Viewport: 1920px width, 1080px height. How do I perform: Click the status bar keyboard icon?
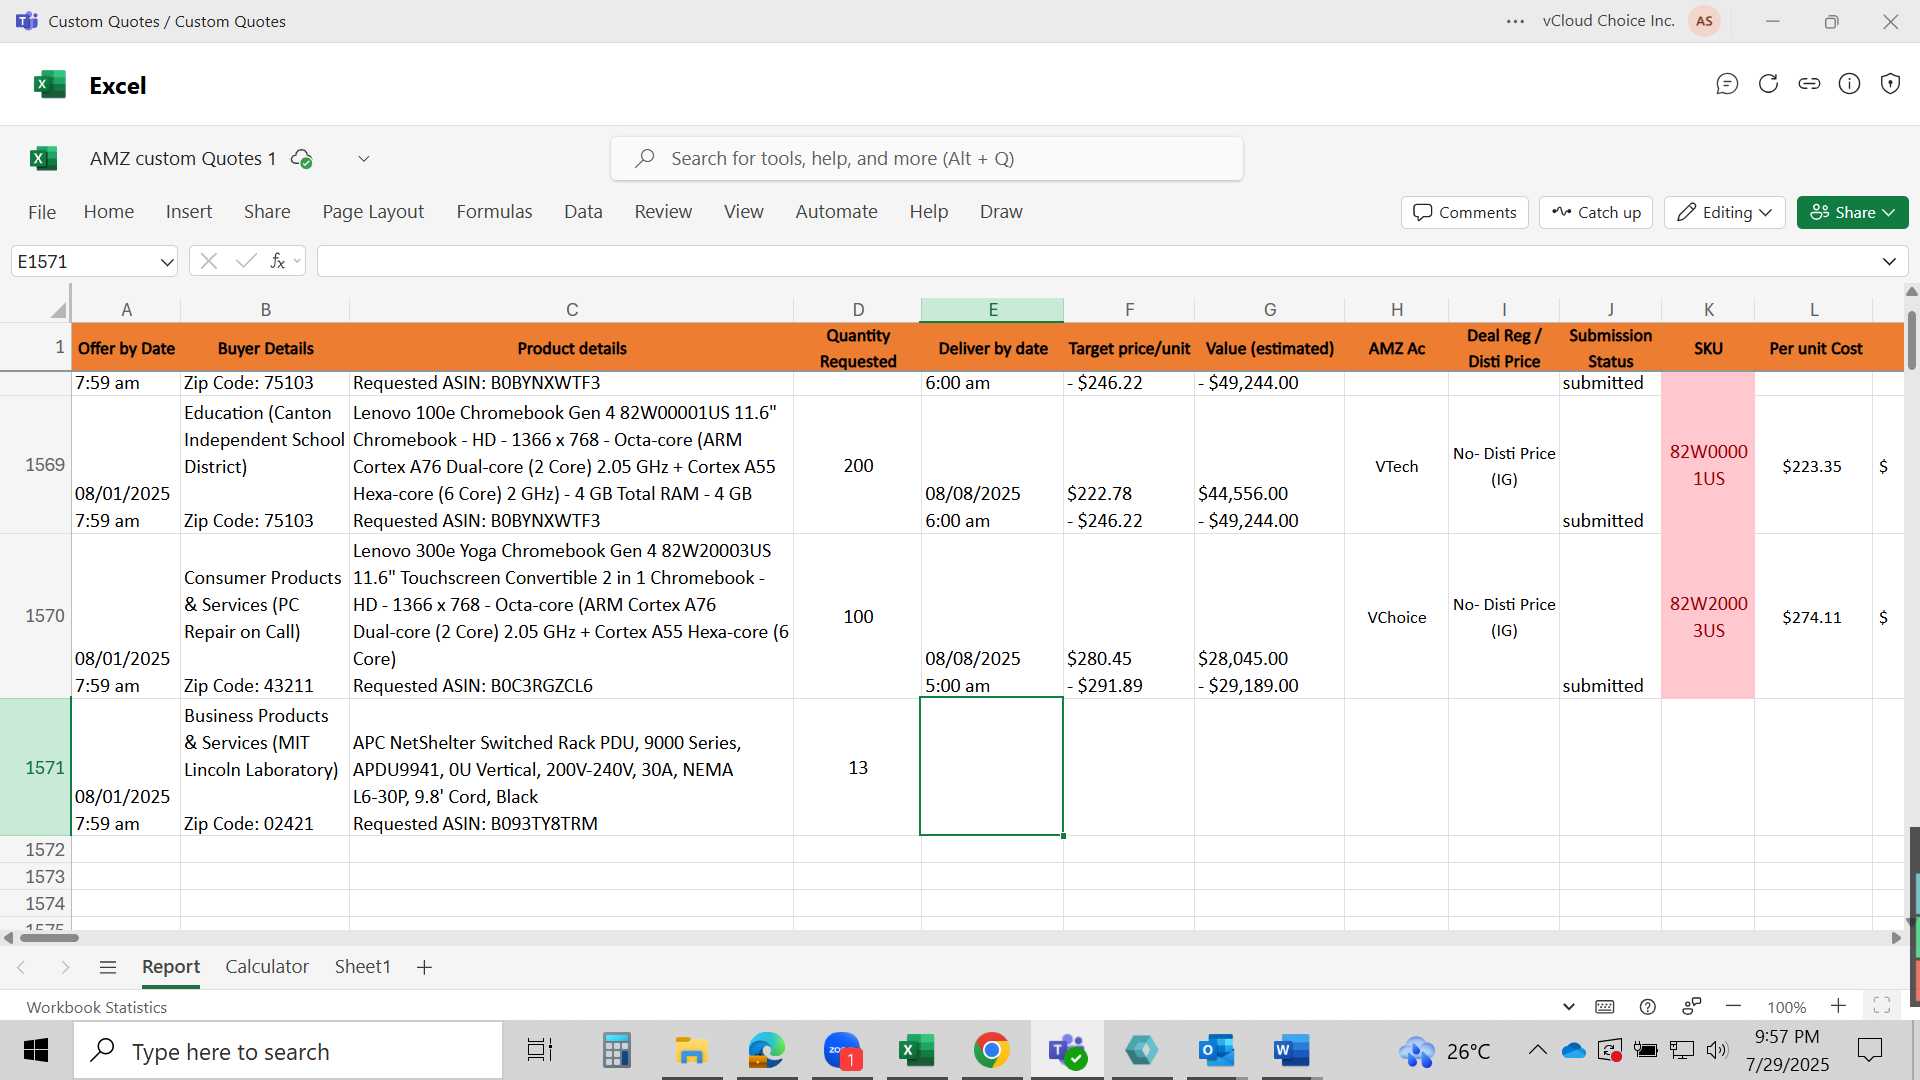(x=1605, y=1007)
